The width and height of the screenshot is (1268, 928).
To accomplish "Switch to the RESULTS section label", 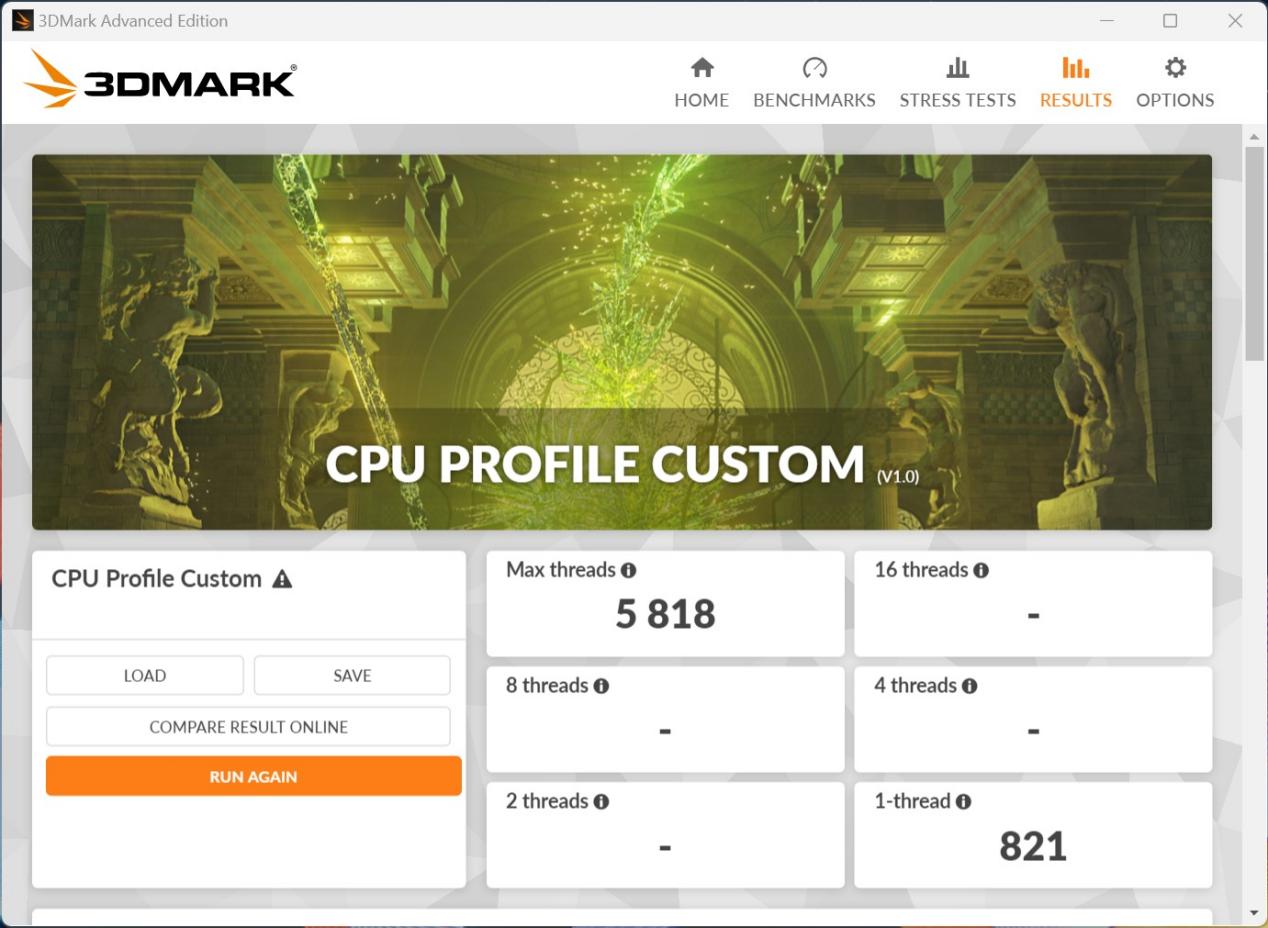I will 1075,100.
